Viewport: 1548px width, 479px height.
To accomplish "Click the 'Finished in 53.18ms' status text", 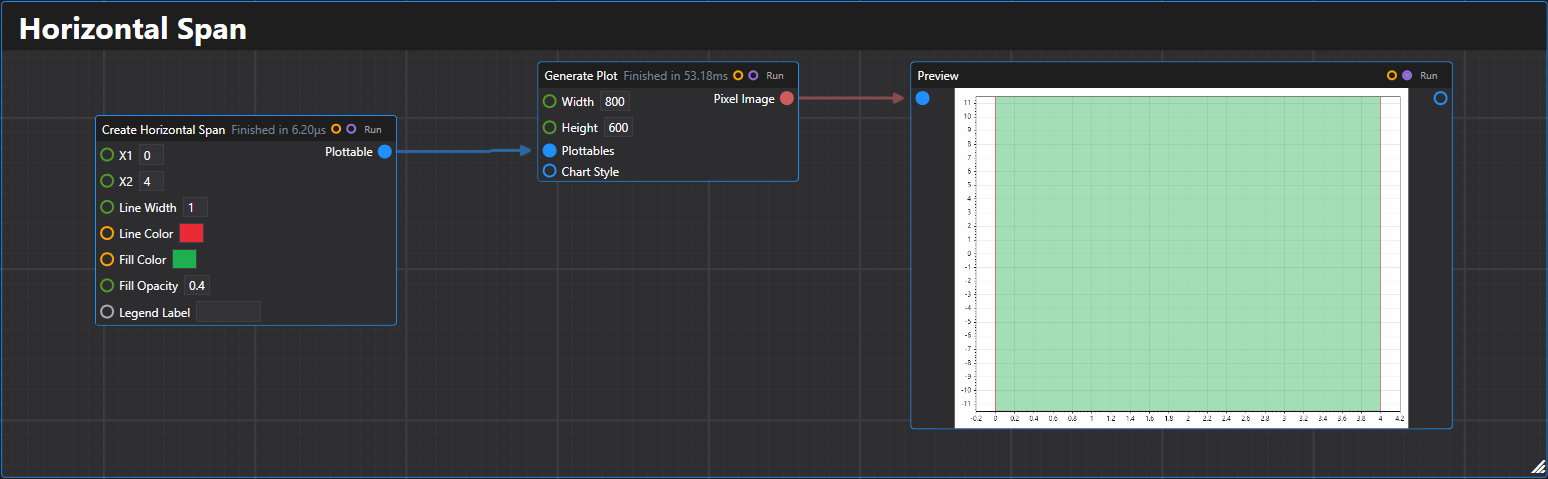I will tap(676, 76).
